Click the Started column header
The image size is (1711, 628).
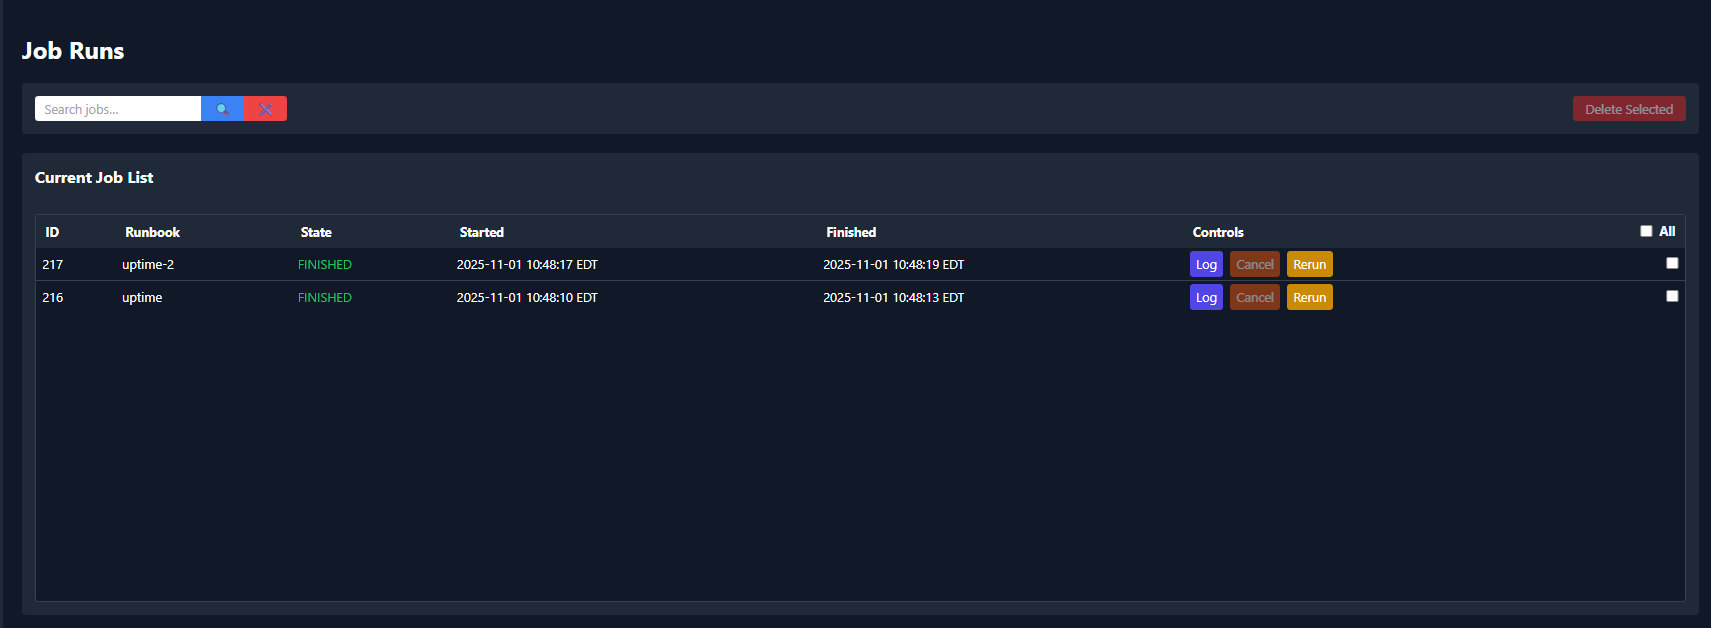click(x=481, y=231)
